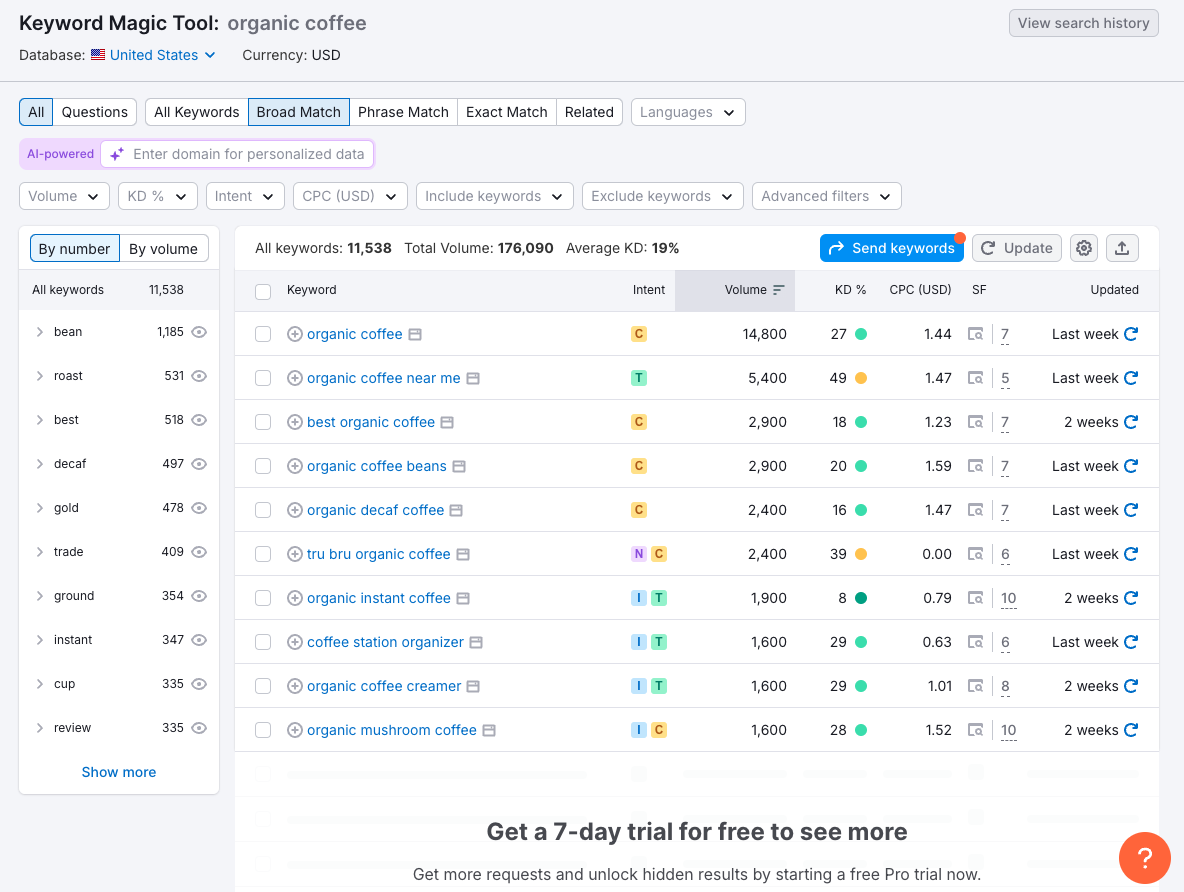This screenshot has width=1184, height=892.
Task: Click the orange KD dot for tru bru
Action: click(860, 554)
